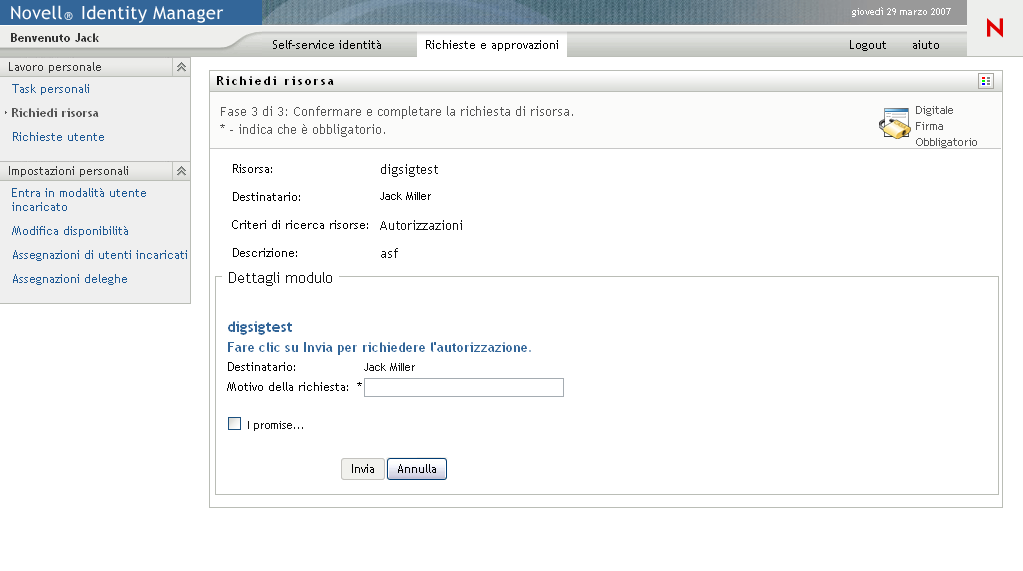Open Entra in modalità utente incaricato
1023x571 pixels.
[x=79, y=200]
